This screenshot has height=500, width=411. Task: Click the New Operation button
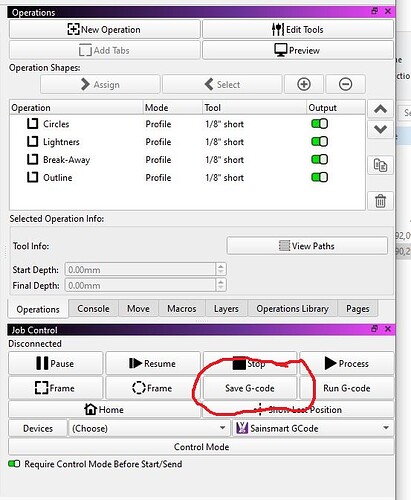point(105,29)
